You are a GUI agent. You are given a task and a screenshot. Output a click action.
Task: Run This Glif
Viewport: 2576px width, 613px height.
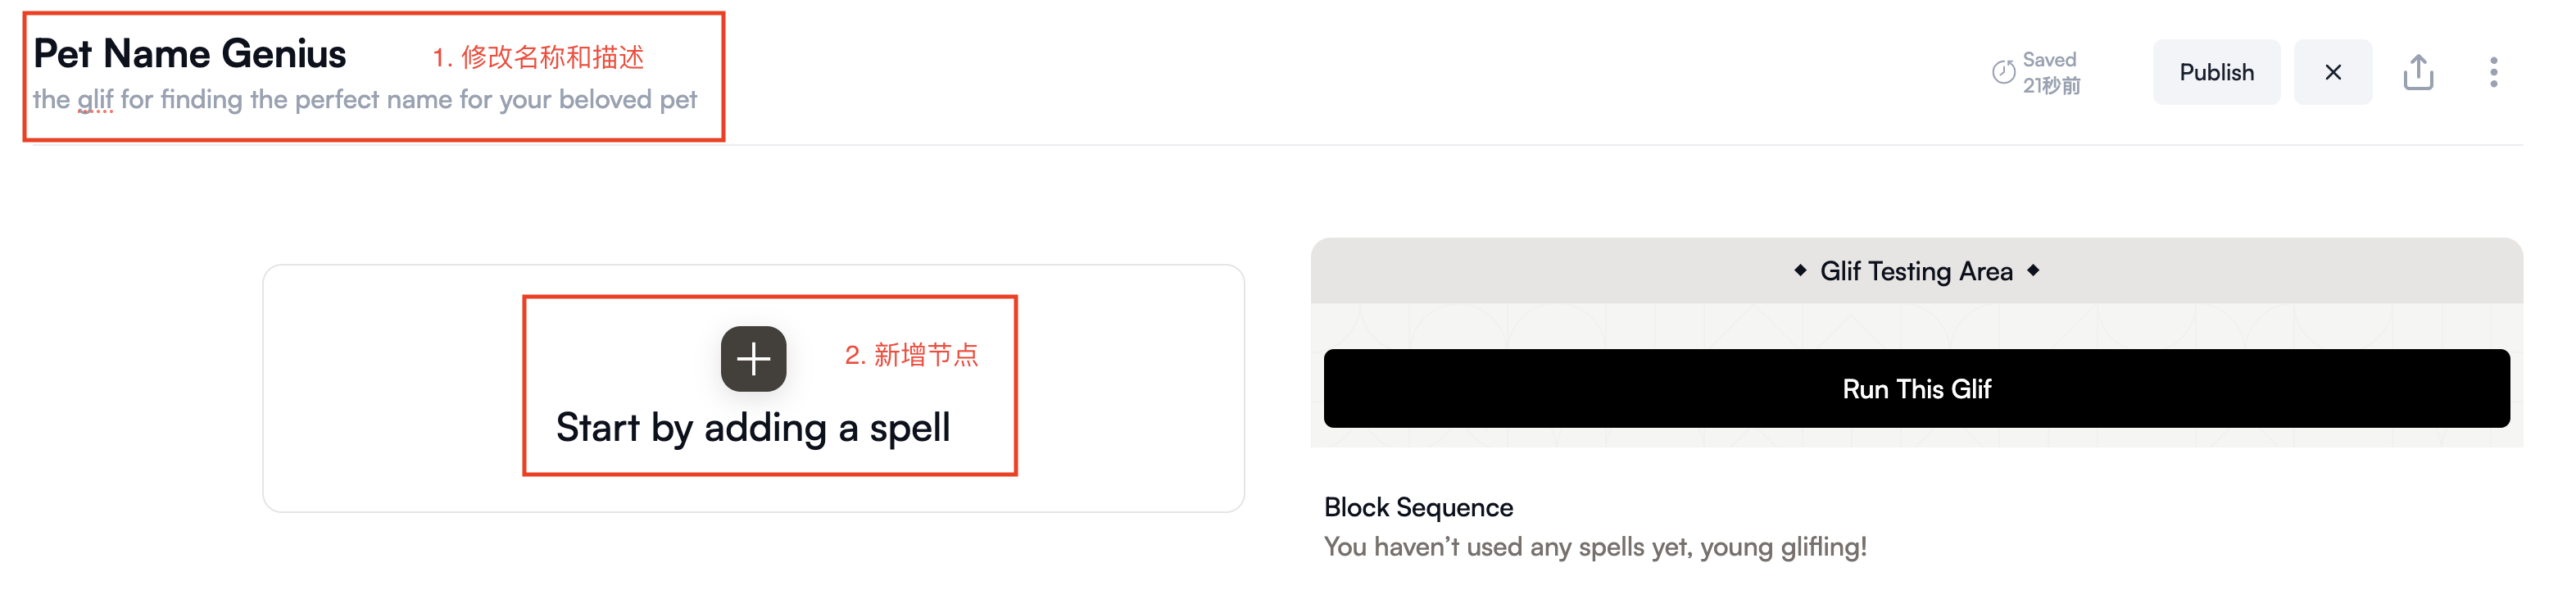click(1916, 388)
